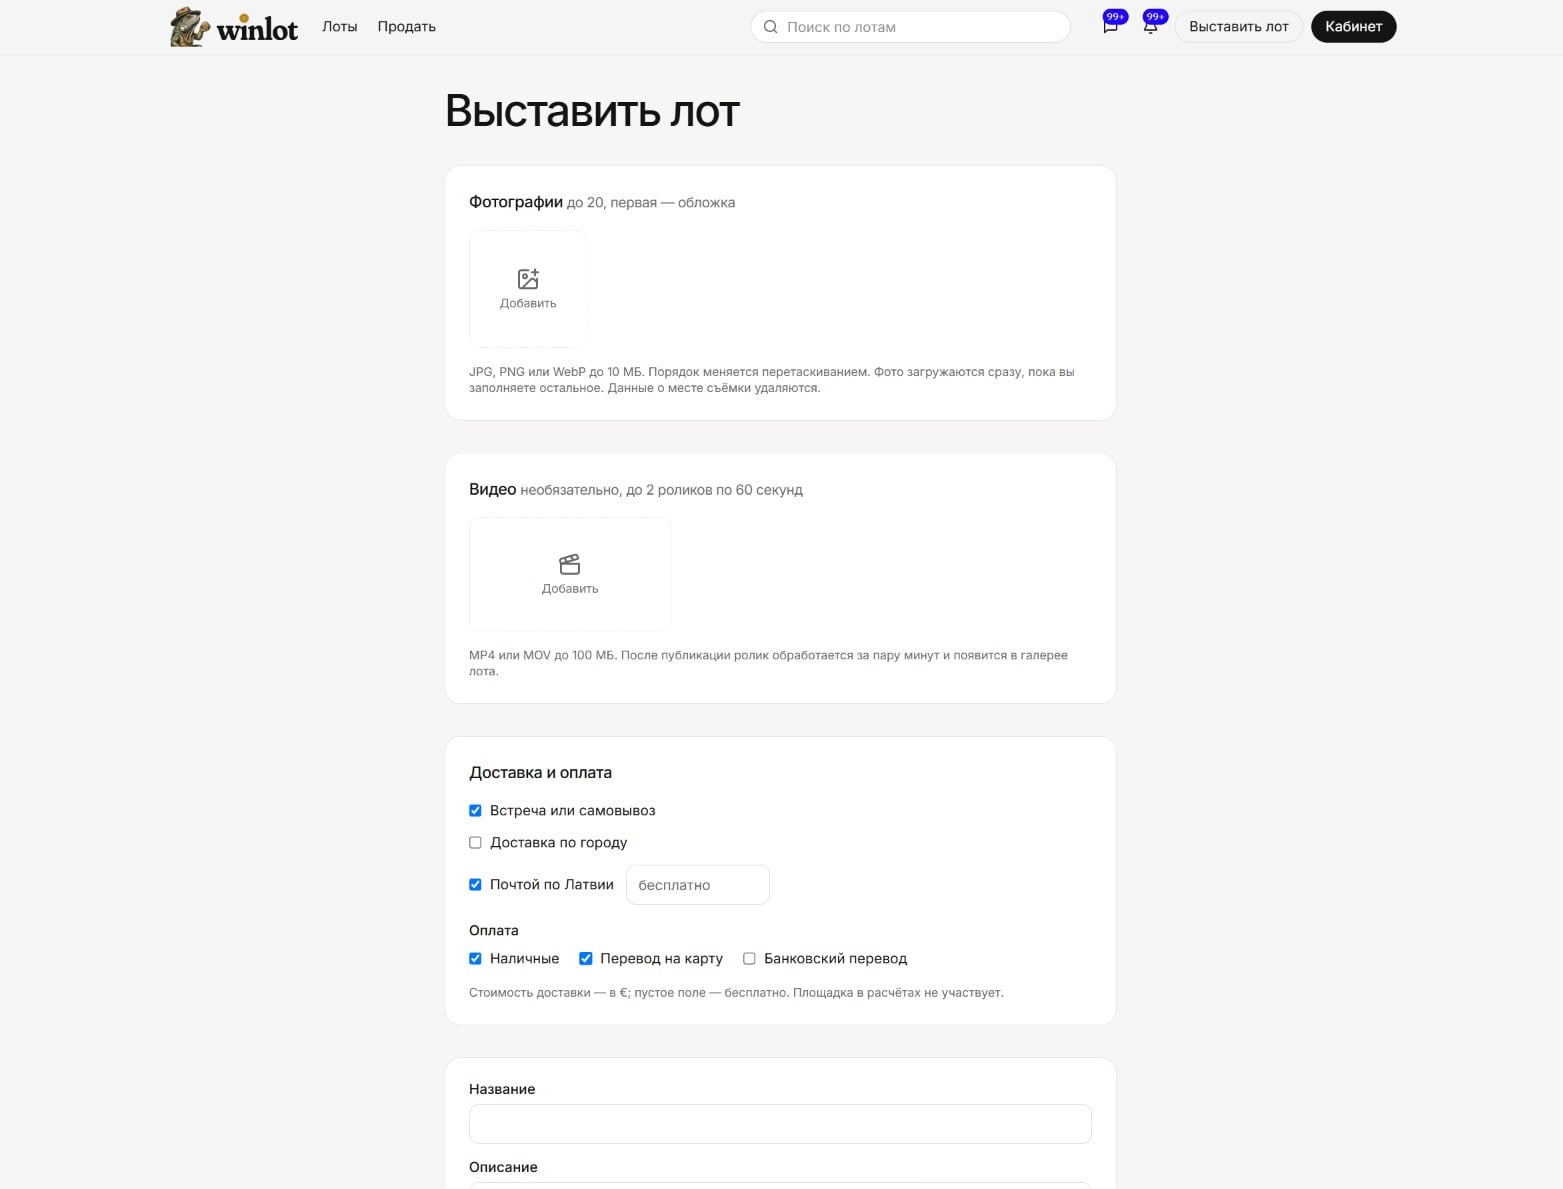Click the 'Выставить лот' page title
1563x1189 pixels.
click(593, 111)
